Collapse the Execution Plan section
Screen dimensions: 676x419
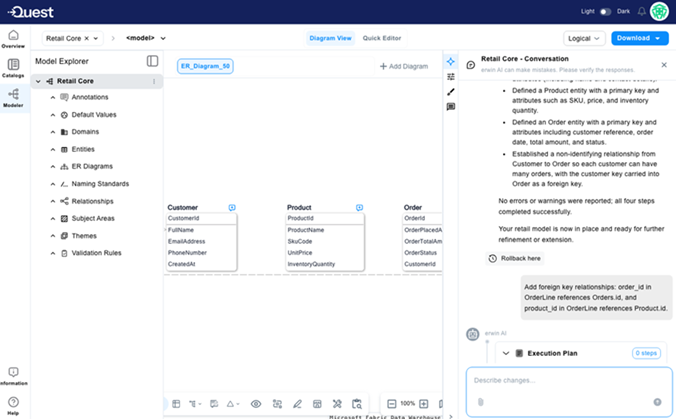pyautogui.click(x=506, y=353)
